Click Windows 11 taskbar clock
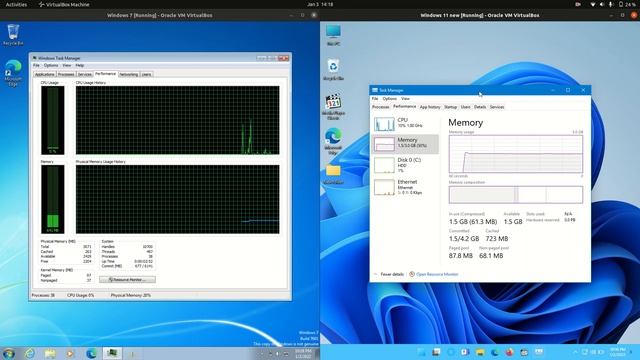640x360 pixels. [x=618, y=352]
